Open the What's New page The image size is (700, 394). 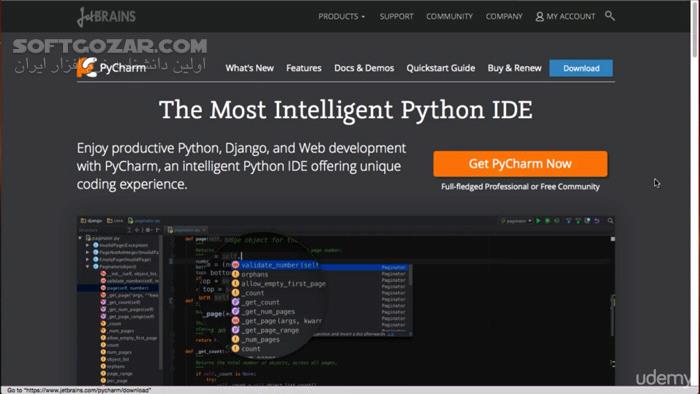click(x=250, y=68)
